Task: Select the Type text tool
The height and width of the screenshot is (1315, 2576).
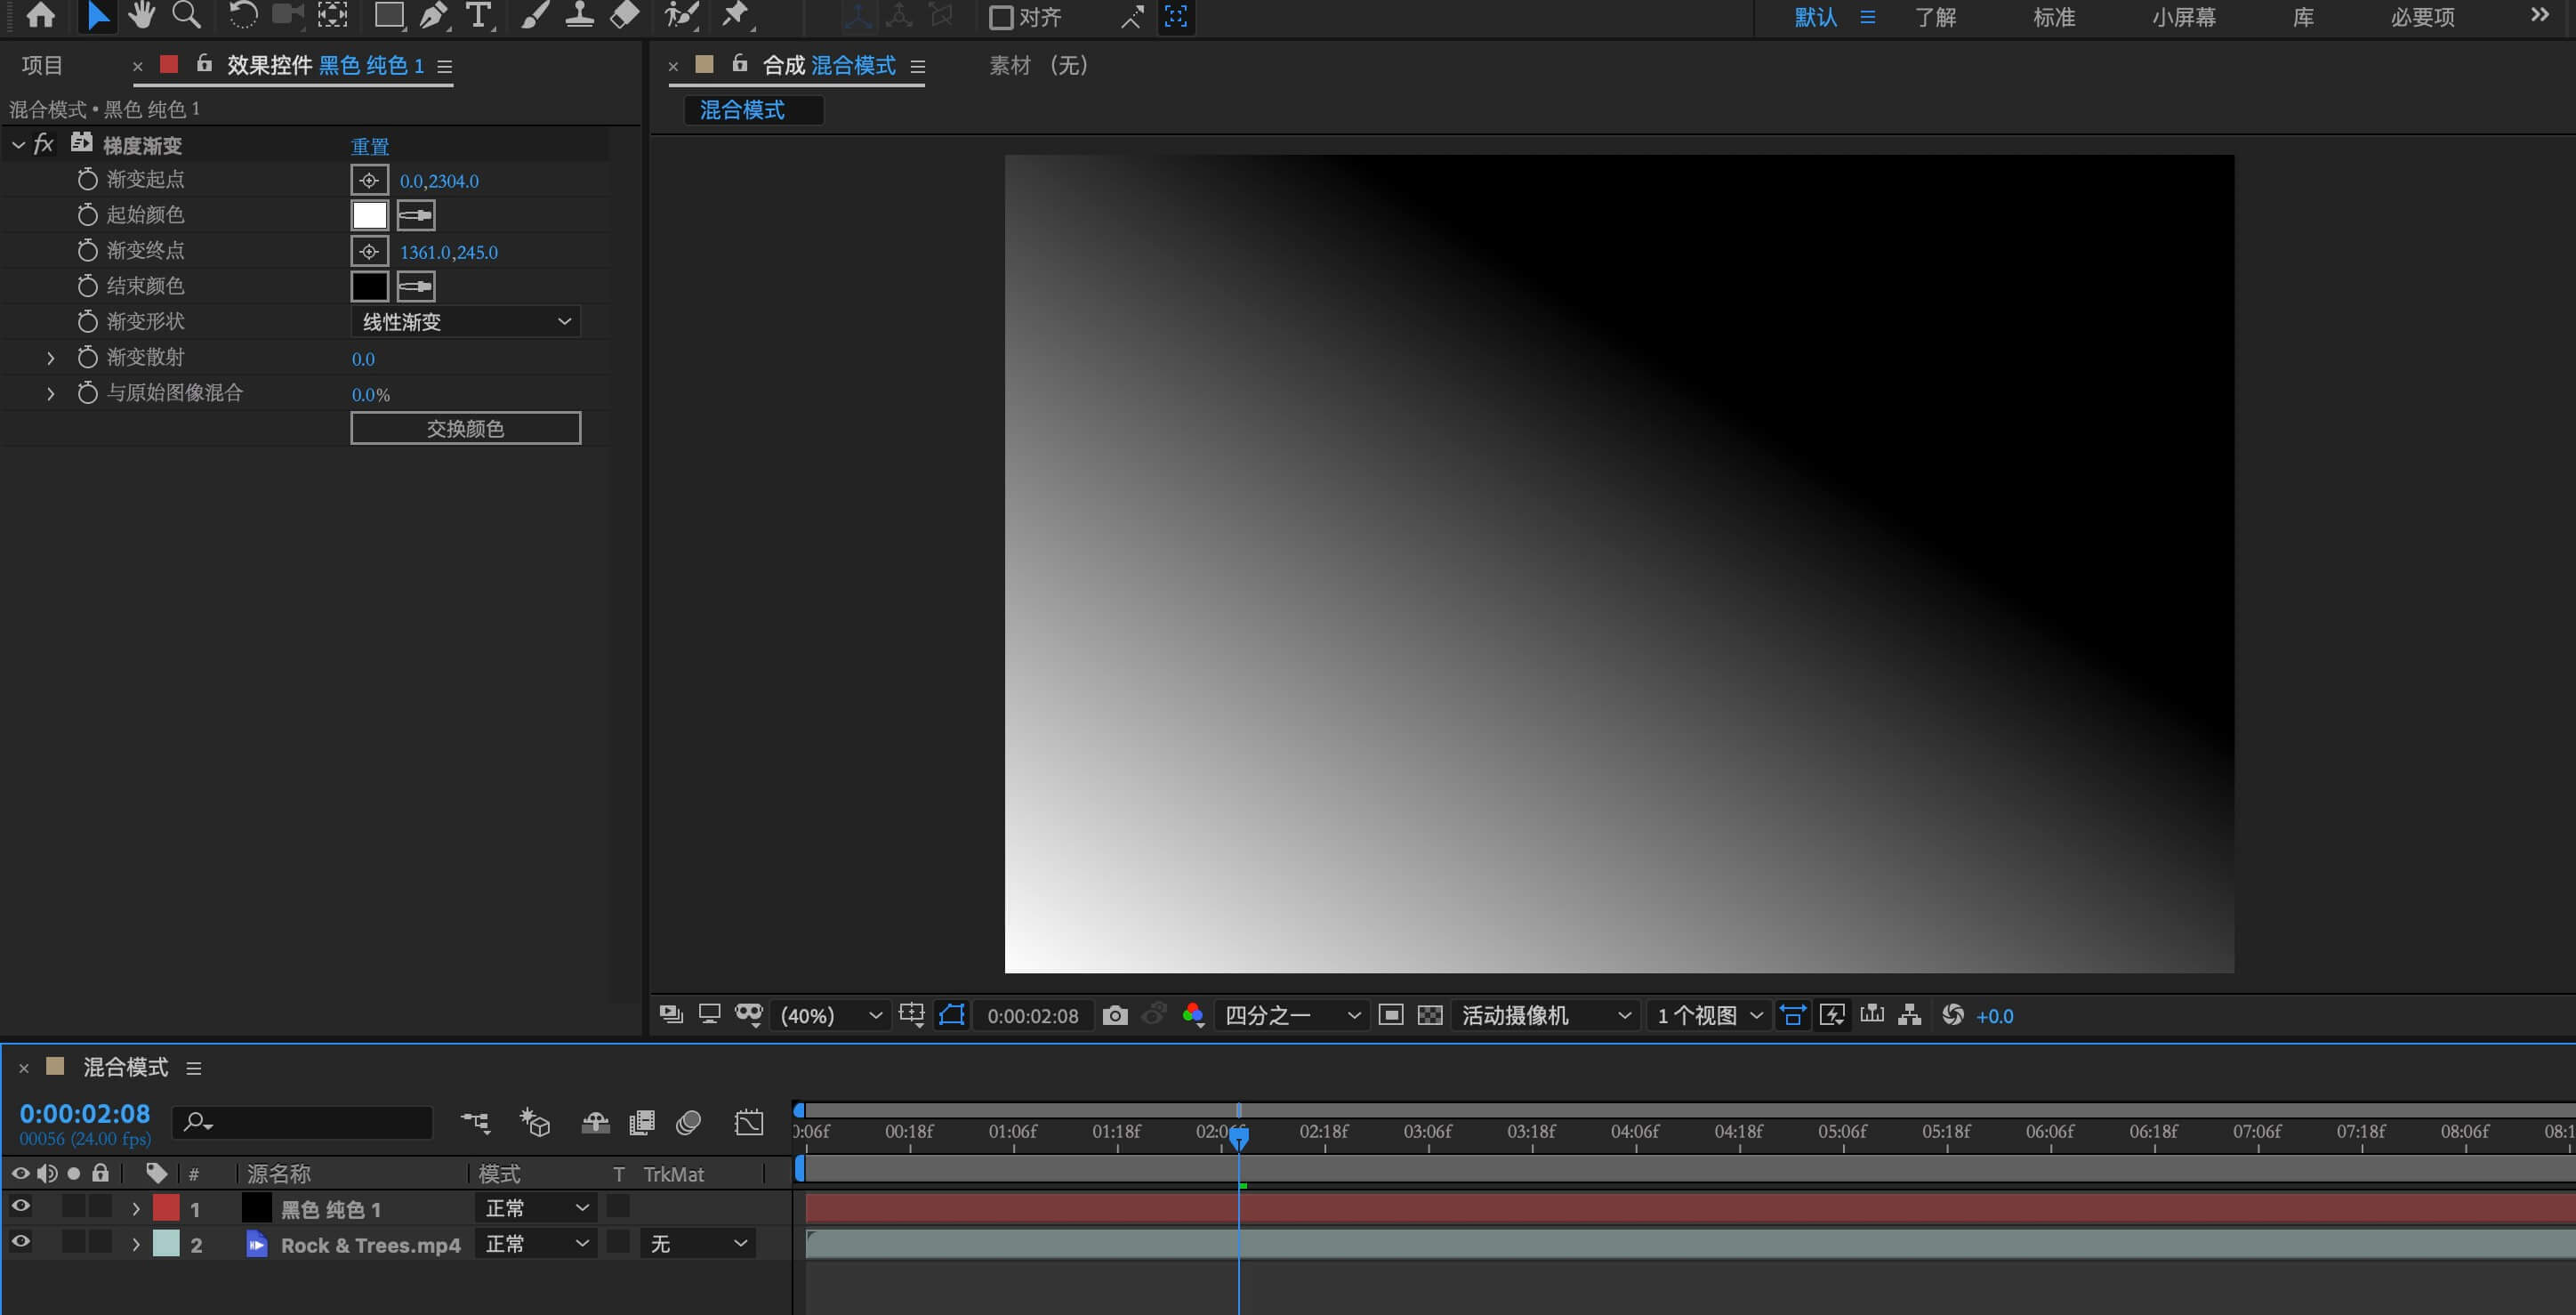Action: click(x=479, y=15)
